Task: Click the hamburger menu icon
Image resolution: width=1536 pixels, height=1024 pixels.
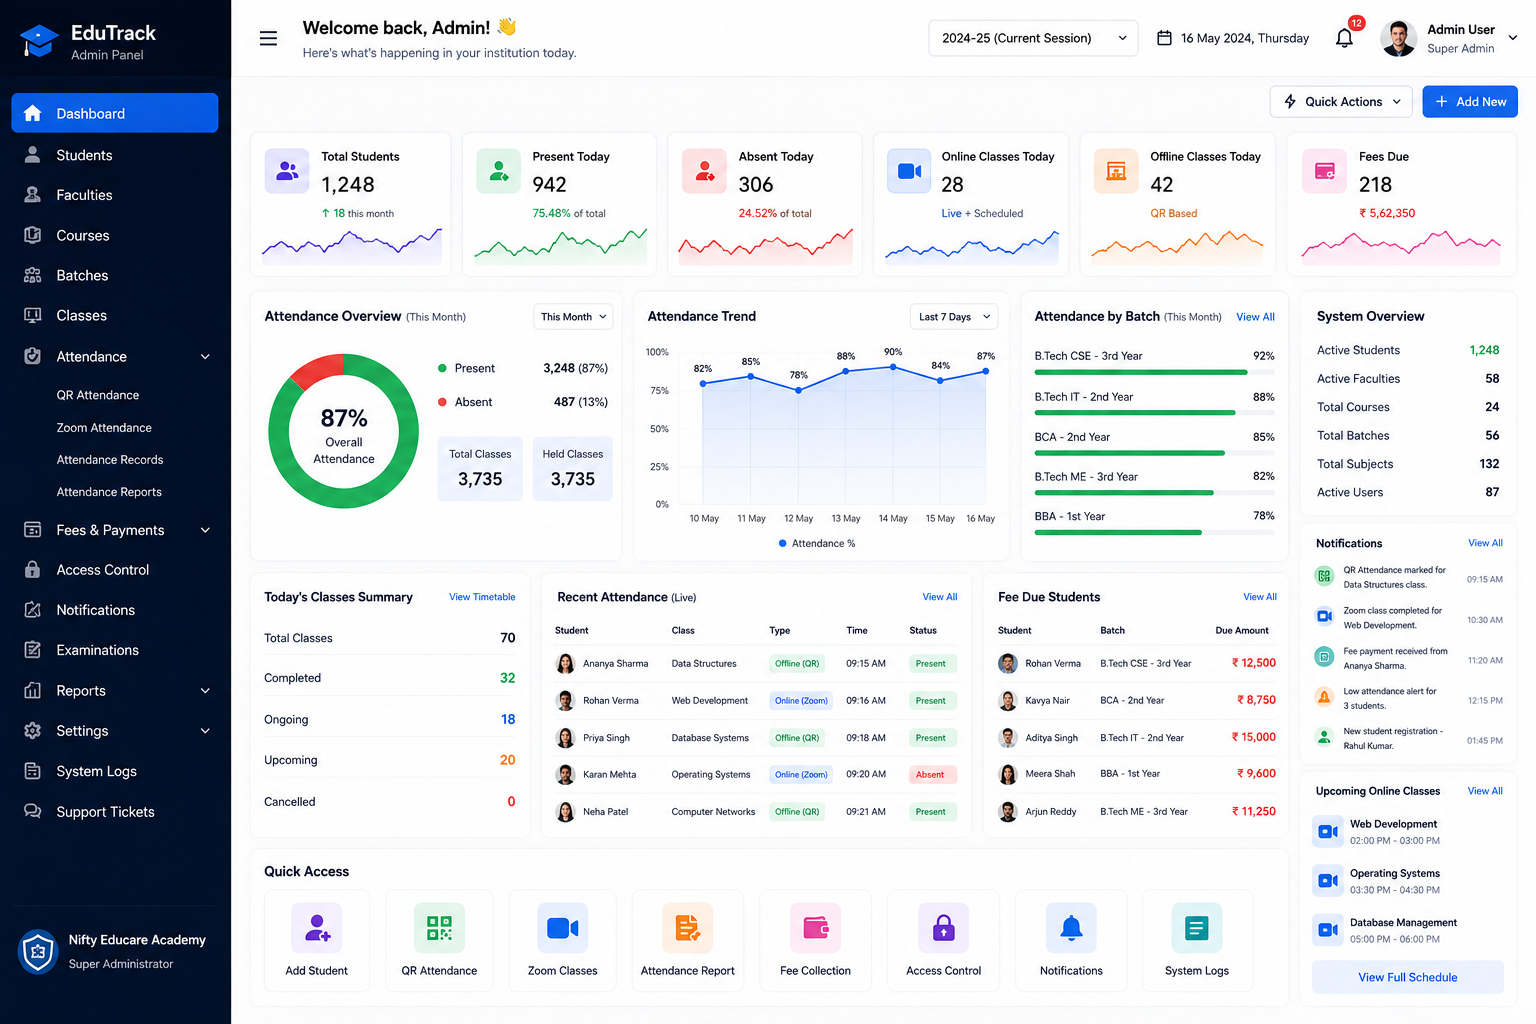Action: click(x=268, y=38)
